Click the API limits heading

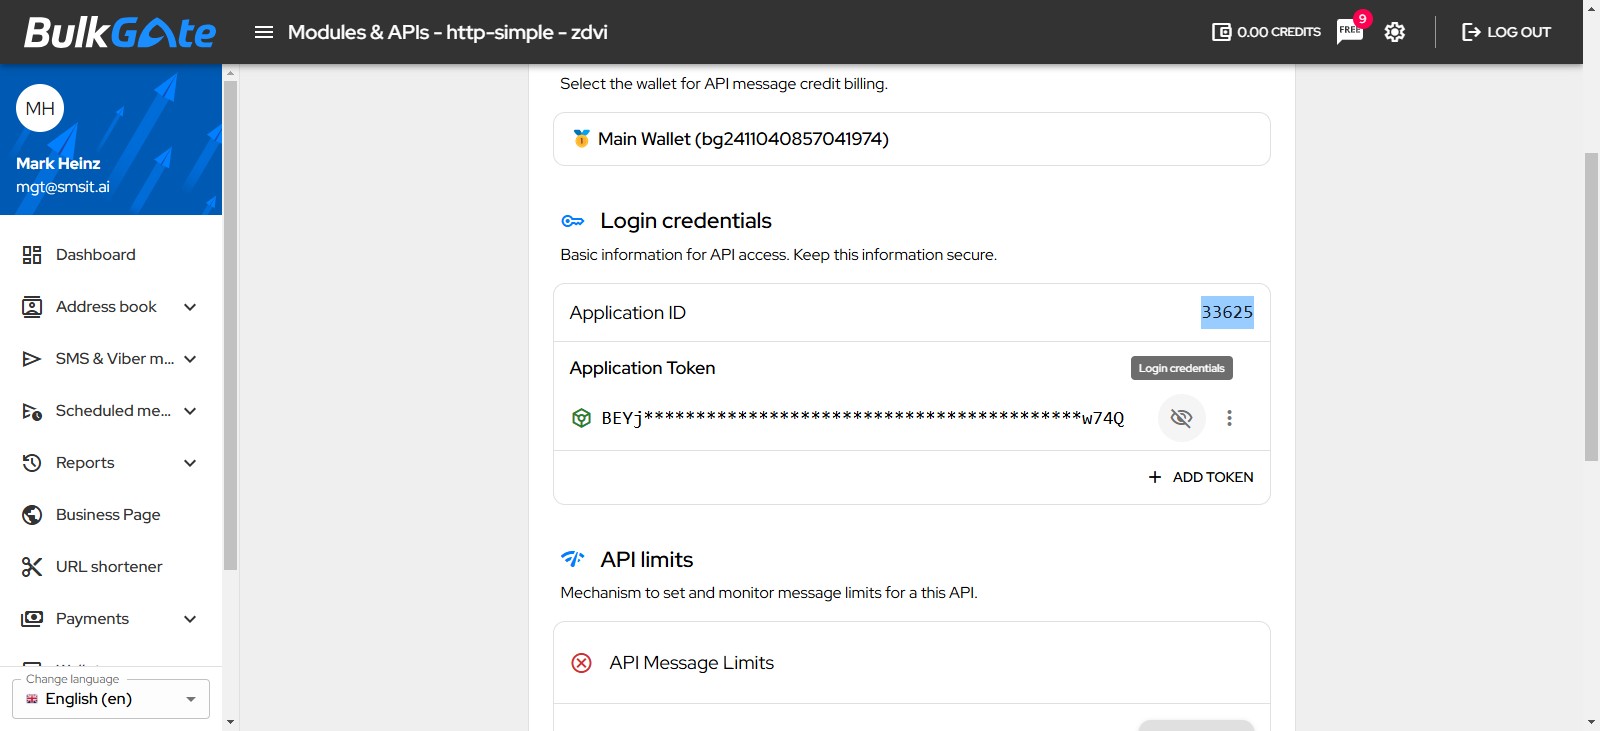coord(646,559)
